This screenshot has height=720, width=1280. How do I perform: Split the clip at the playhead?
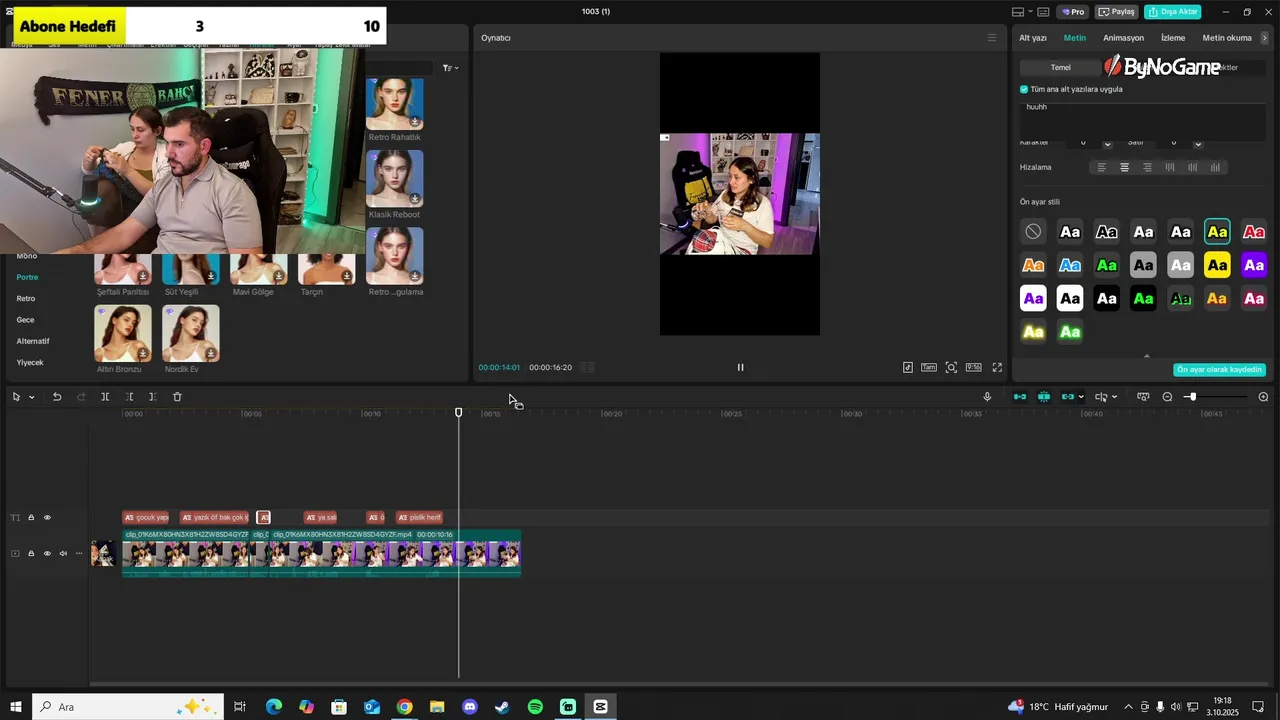tap(105, 397)
